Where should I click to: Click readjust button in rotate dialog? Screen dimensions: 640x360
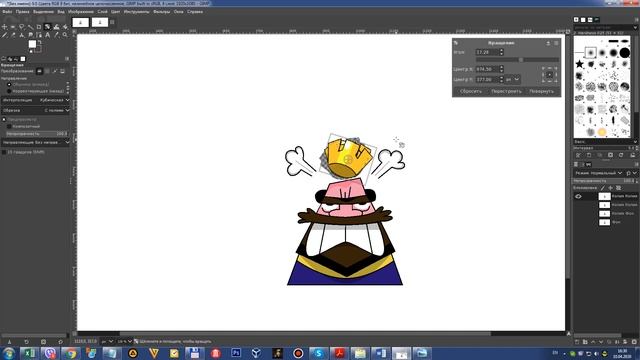[x=506, y=91]
